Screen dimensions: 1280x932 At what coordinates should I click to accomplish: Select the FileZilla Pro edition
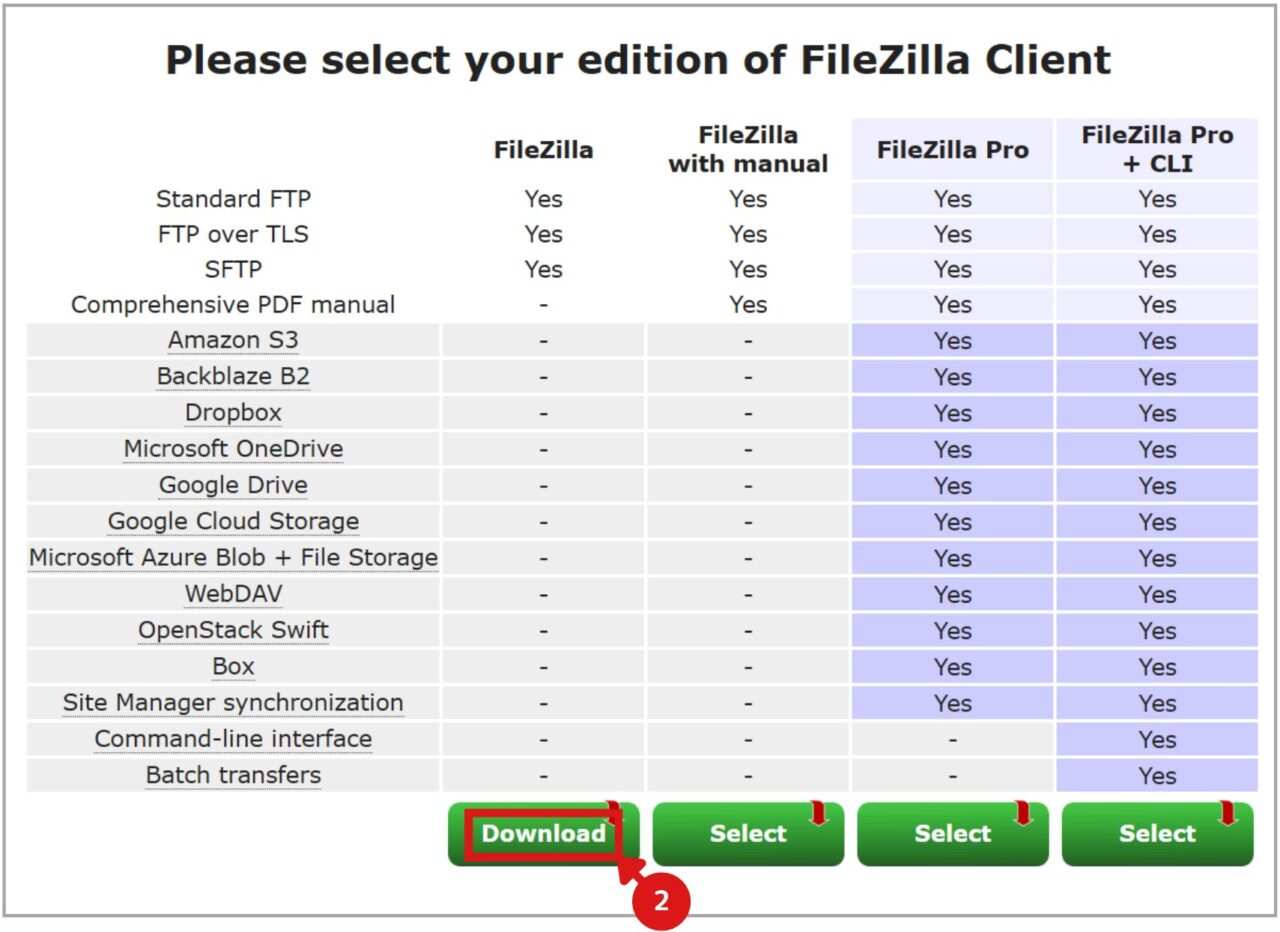click(x=952, y=833)
